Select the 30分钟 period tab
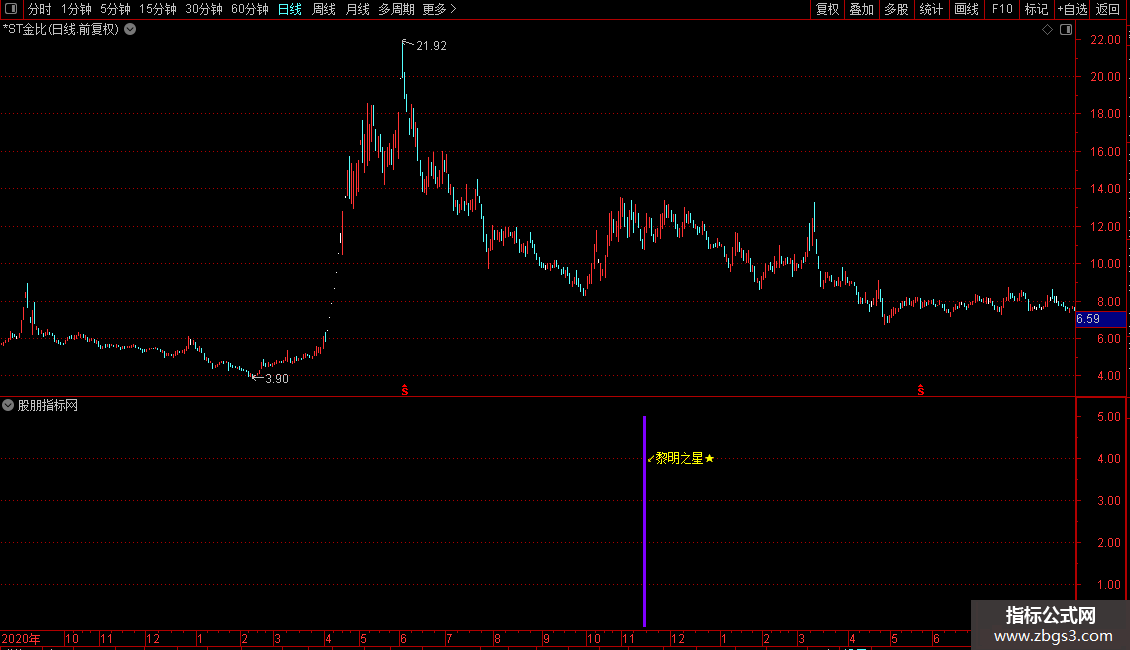The height and width of the screenshot is (650, 1130). click(x=204, y=9)
